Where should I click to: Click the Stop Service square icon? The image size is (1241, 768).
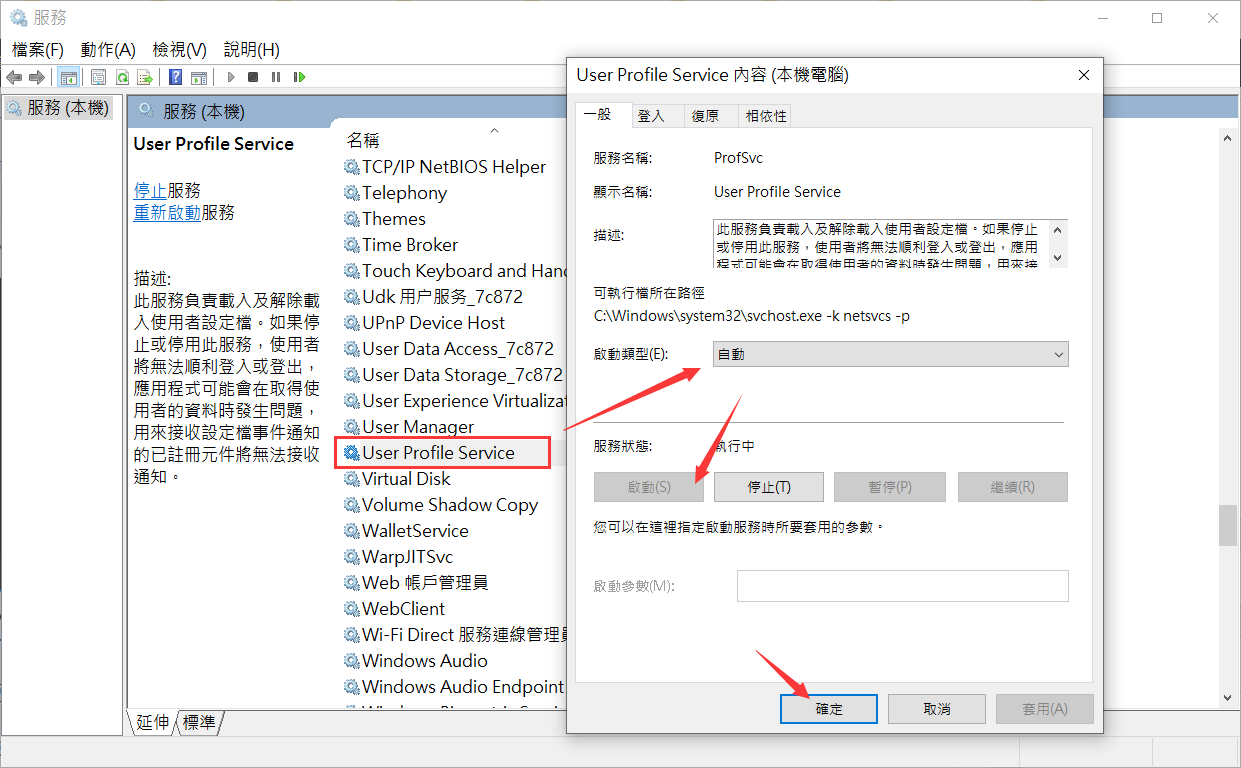pos(253,77)
